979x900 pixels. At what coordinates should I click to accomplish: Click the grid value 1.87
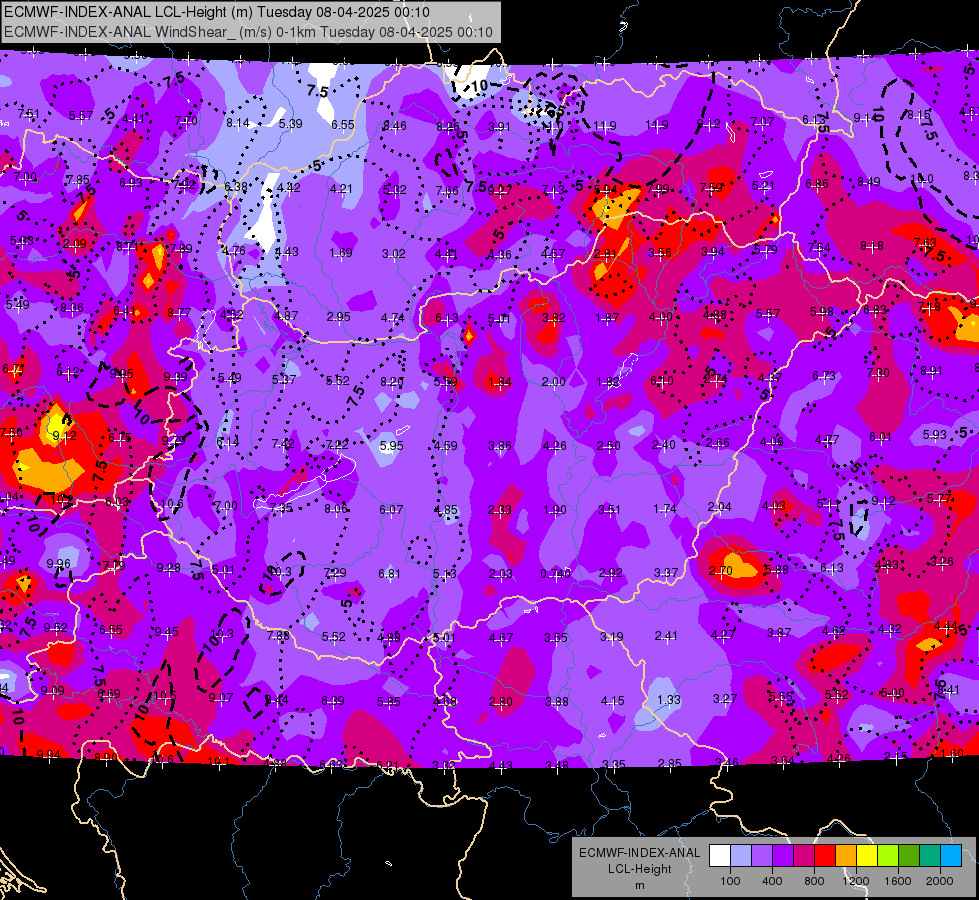[x=607, y=318]
